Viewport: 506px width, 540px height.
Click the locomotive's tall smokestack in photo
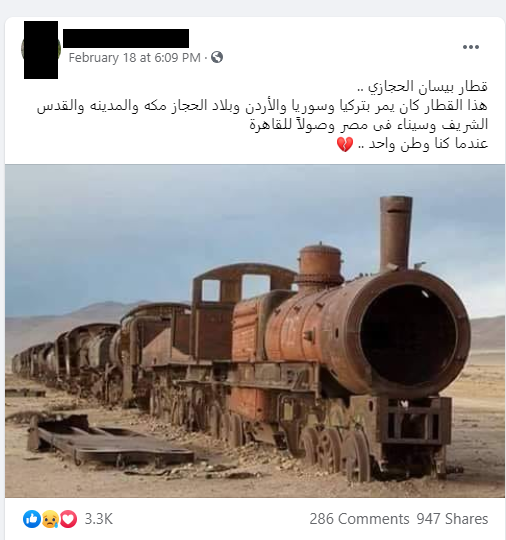(x=395, y=233)
